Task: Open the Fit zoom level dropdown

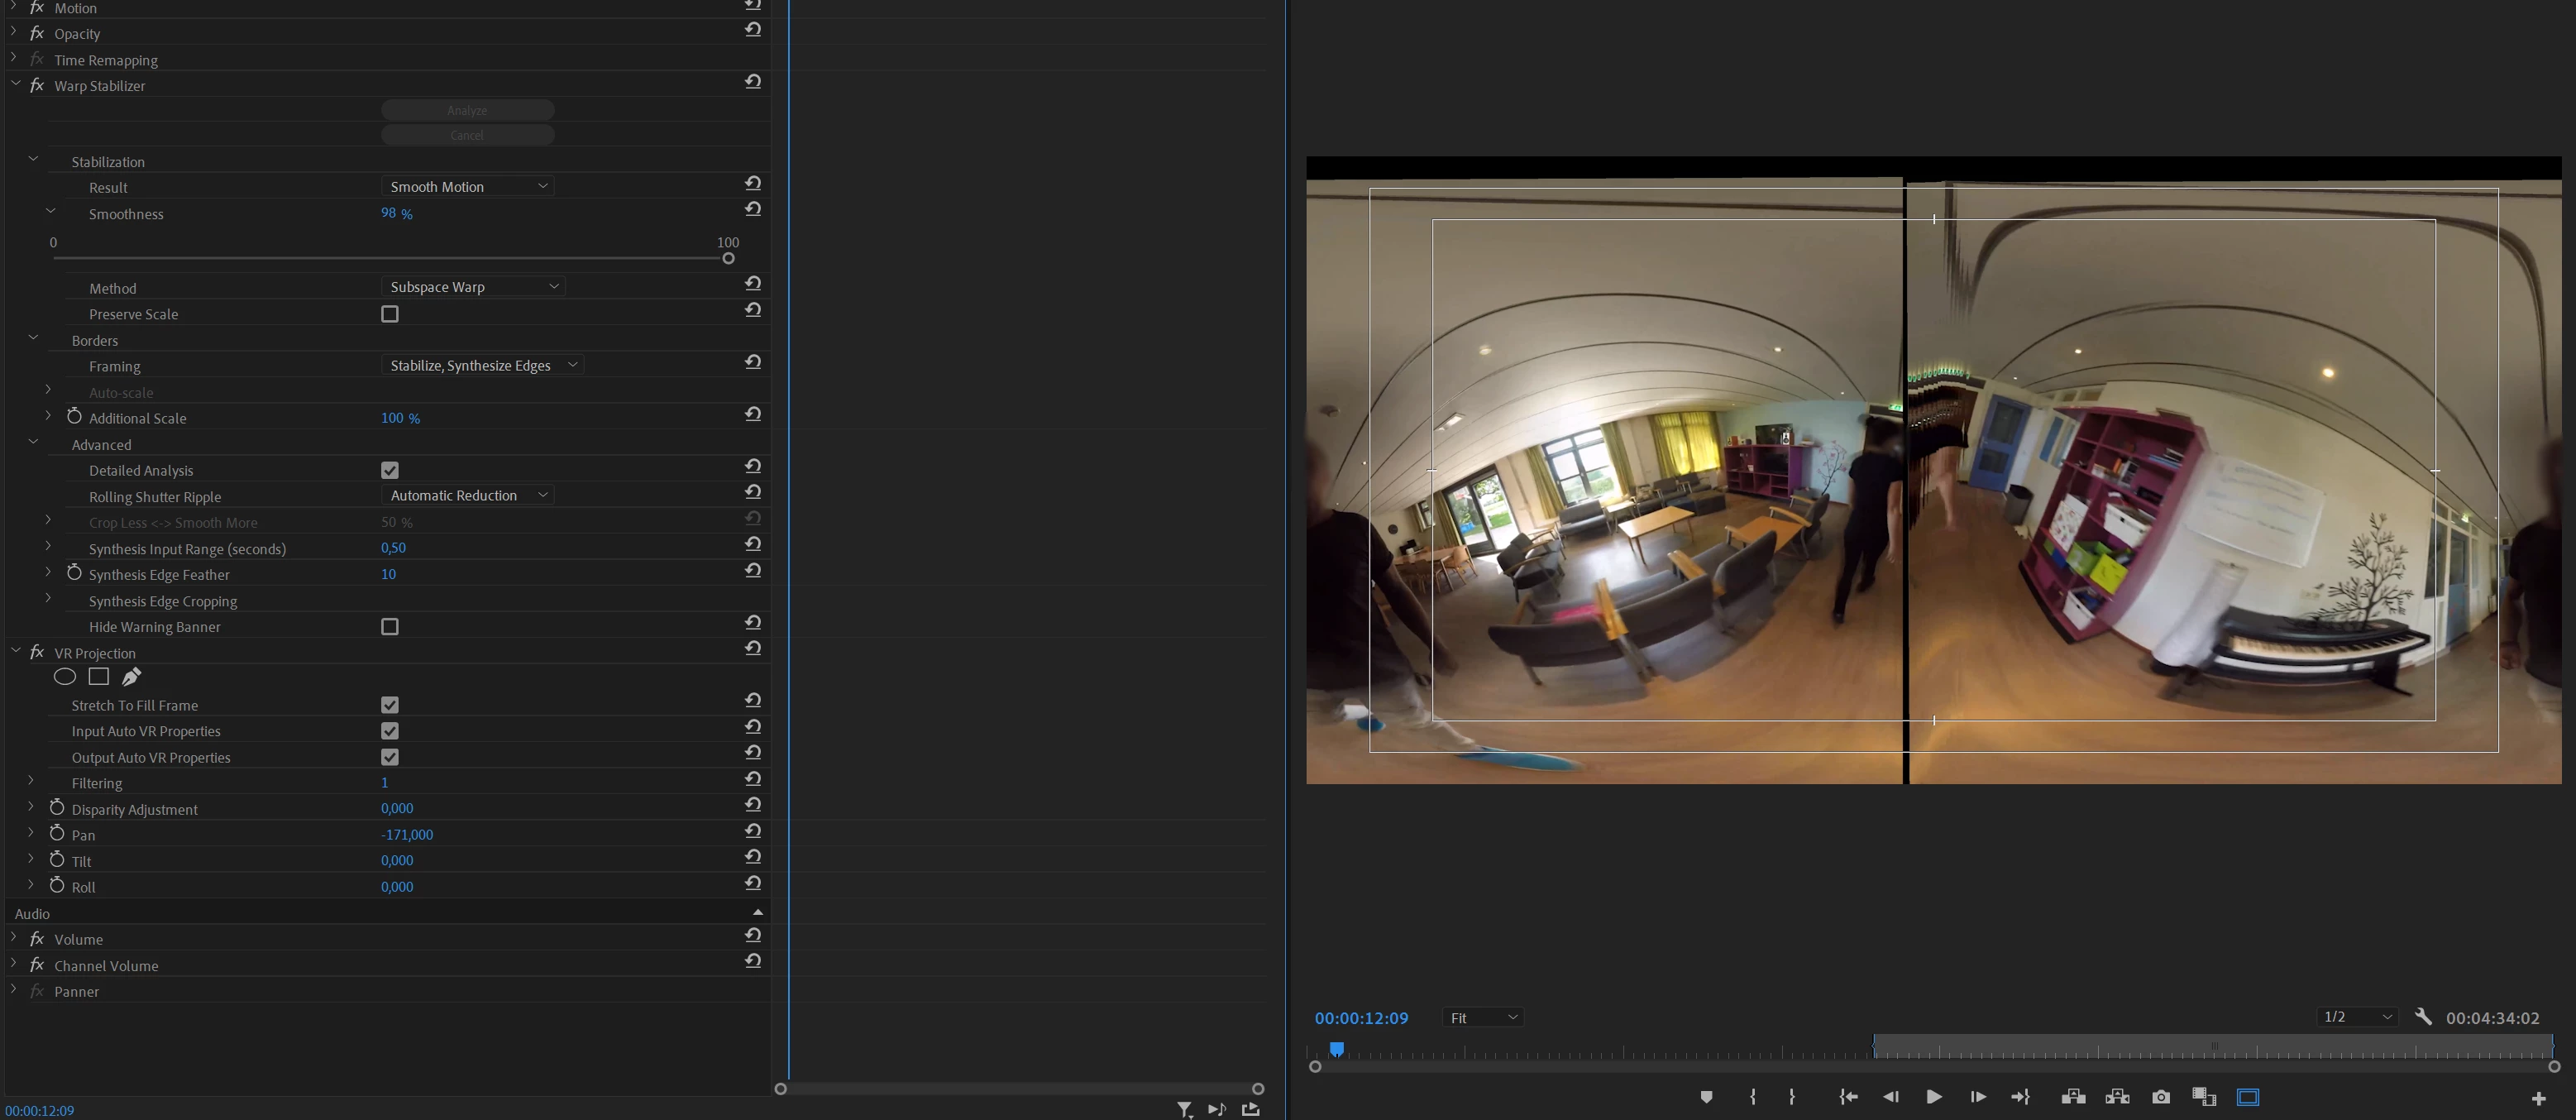Action: pyautogui.click(x=1484, y=1018)
